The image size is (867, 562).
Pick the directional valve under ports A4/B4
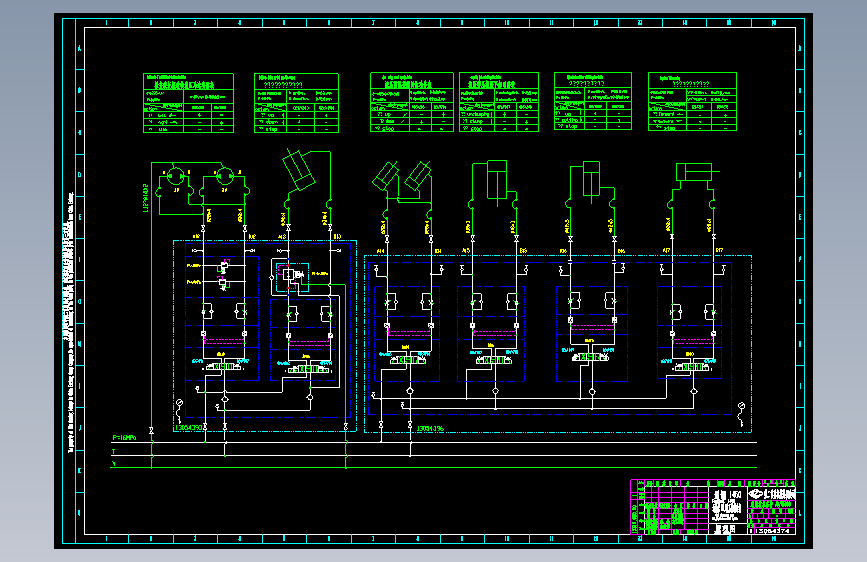(409, 360)
